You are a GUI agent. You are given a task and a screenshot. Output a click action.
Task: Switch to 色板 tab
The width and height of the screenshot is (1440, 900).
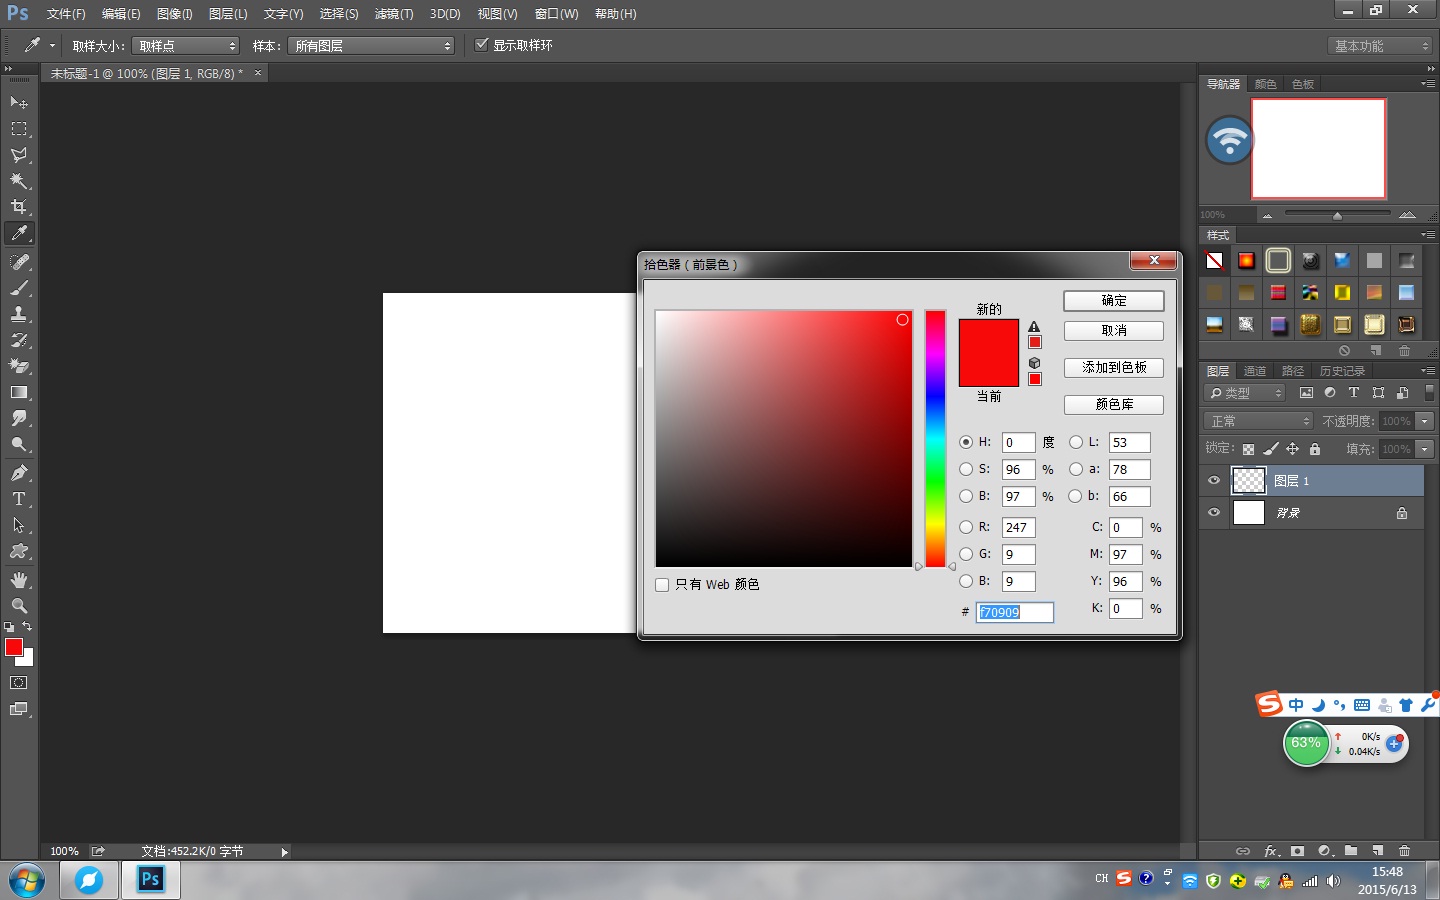point(1302,84)
